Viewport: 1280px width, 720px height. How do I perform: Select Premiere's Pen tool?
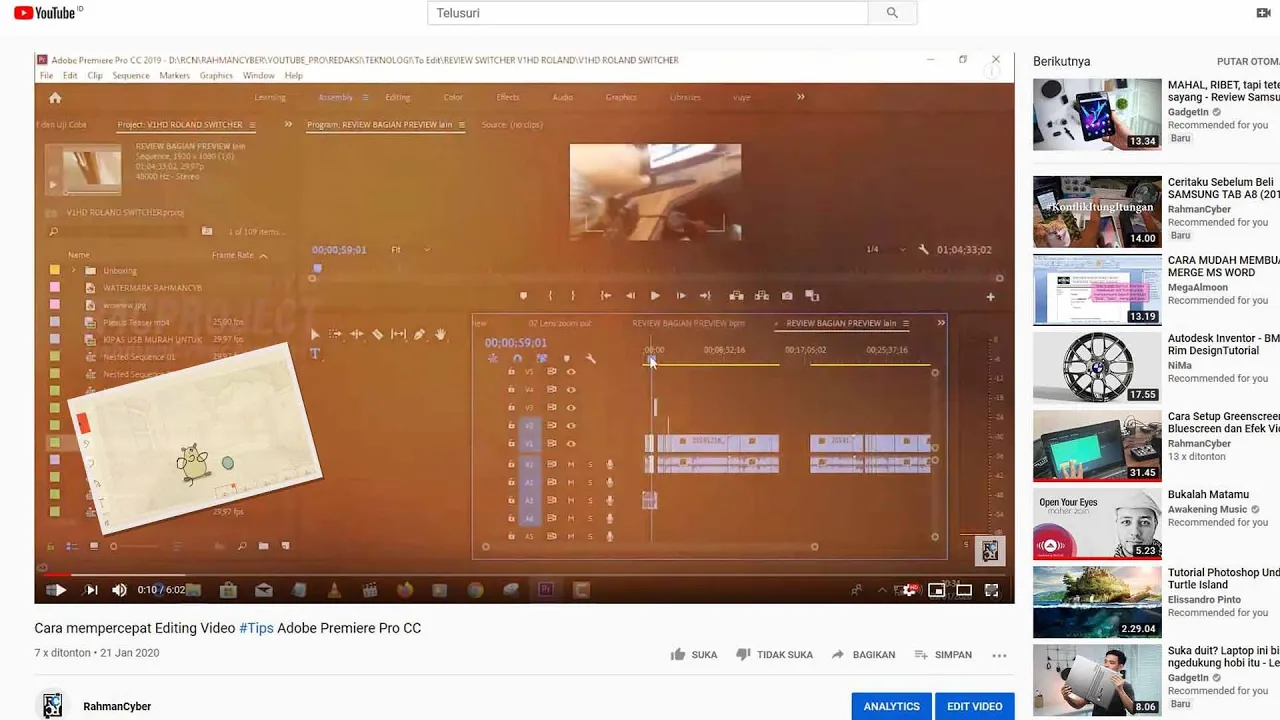419,334
